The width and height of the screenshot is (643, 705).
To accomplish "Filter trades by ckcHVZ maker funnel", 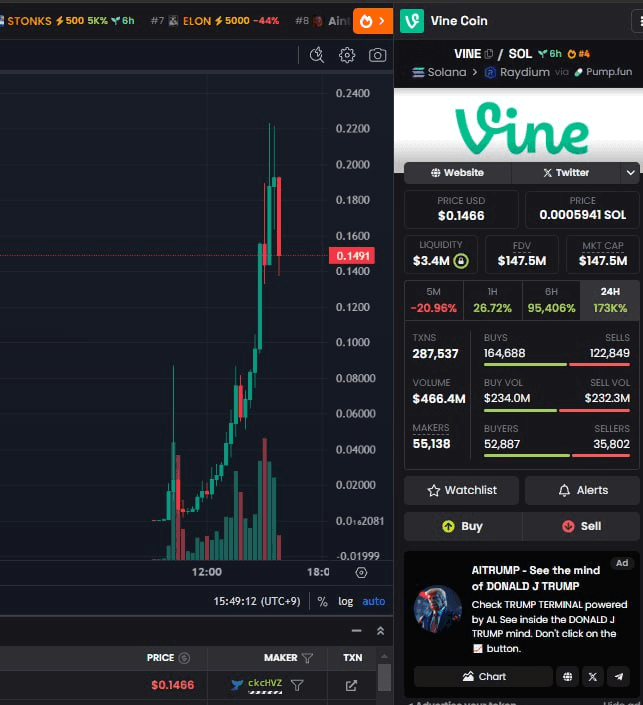I will 297,685.
